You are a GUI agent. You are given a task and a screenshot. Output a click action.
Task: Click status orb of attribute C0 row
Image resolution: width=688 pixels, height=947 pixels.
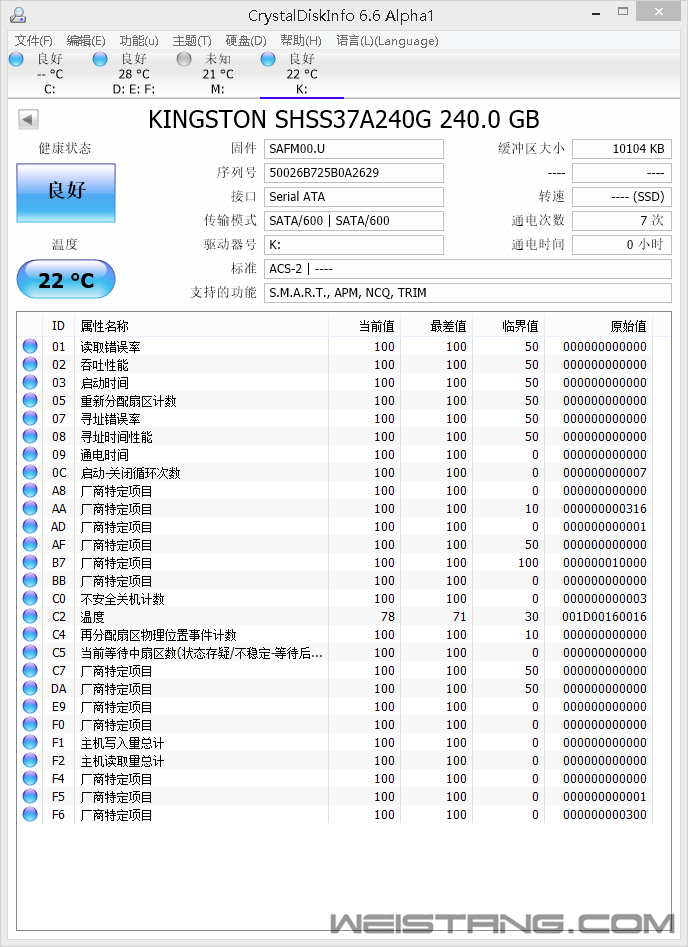[30, 598]
